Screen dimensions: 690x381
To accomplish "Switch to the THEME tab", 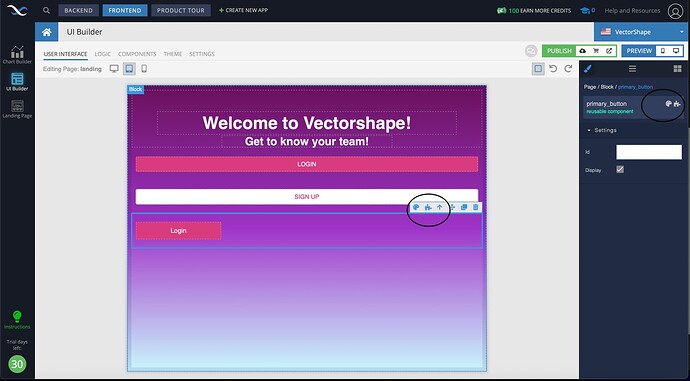I will click(172, 54).
